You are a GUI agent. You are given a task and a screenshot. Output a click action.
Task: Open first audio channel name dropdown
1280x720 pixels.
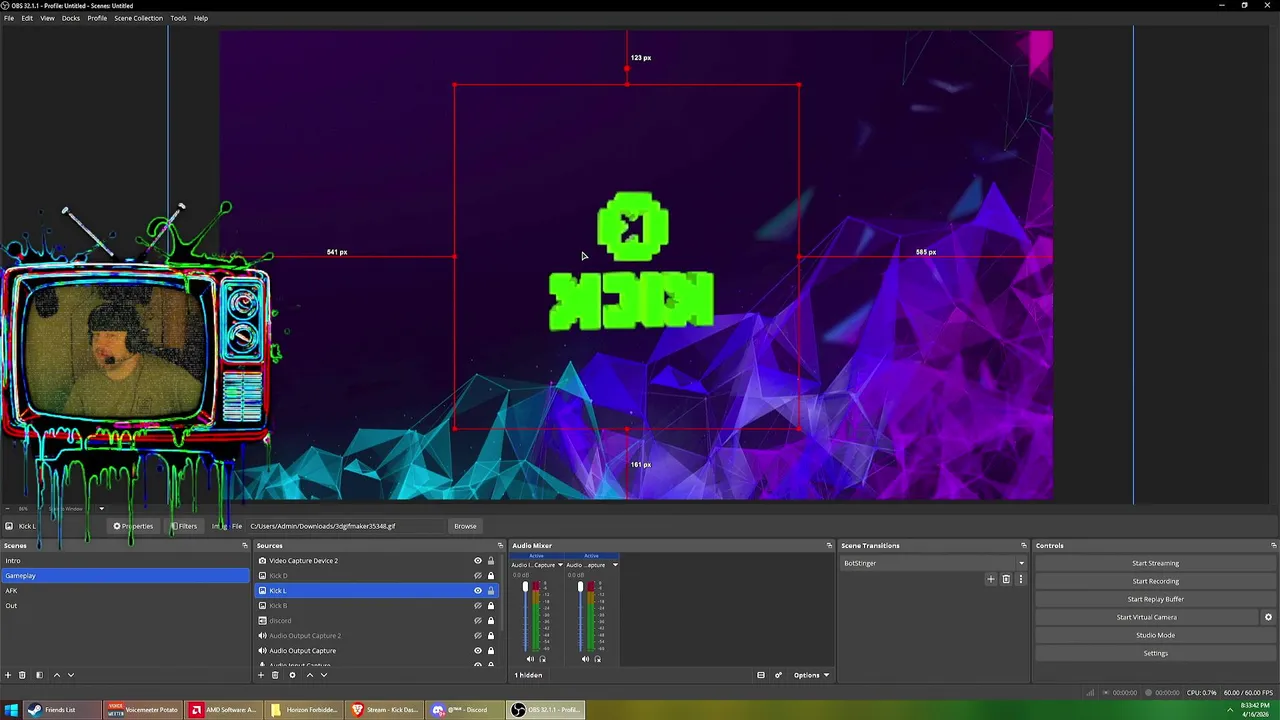pos(560,565)
